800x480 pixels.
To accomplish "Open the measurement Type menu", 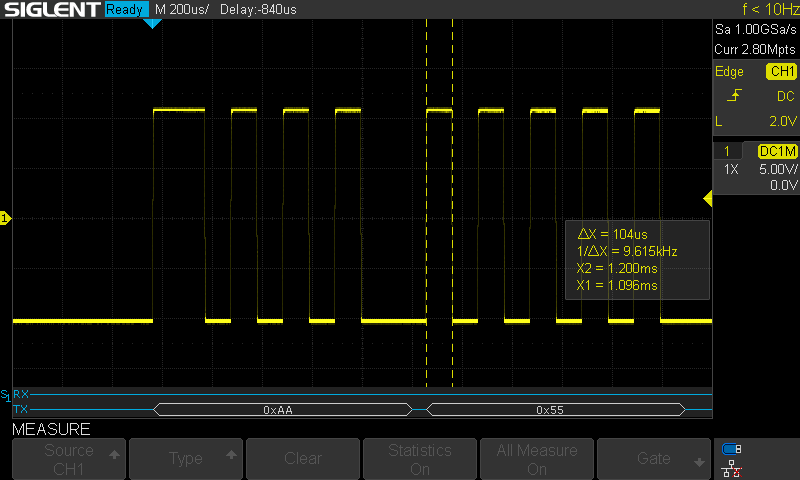I will click(x=186, y=459).
